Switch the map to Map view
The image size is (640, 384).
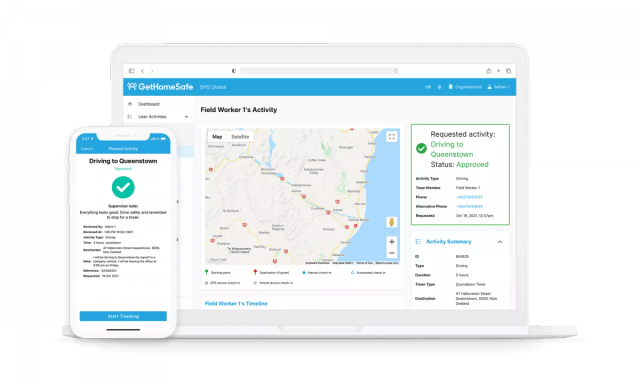217,137
